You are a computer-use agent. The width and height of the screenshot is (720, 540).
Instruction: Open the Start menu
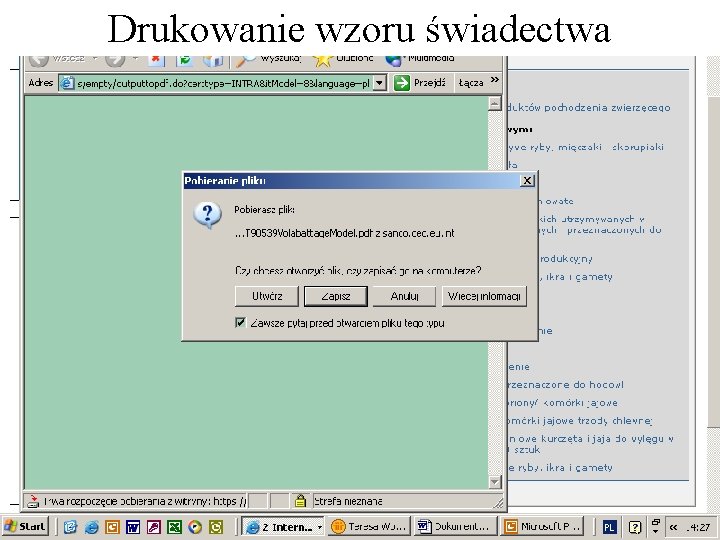(26, 526)
